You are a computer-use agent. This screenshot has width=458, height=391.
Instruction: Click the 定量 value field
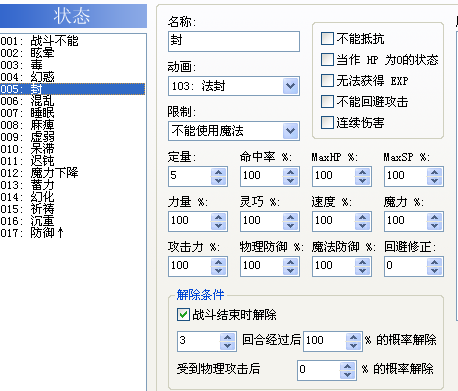click(190, 176)
